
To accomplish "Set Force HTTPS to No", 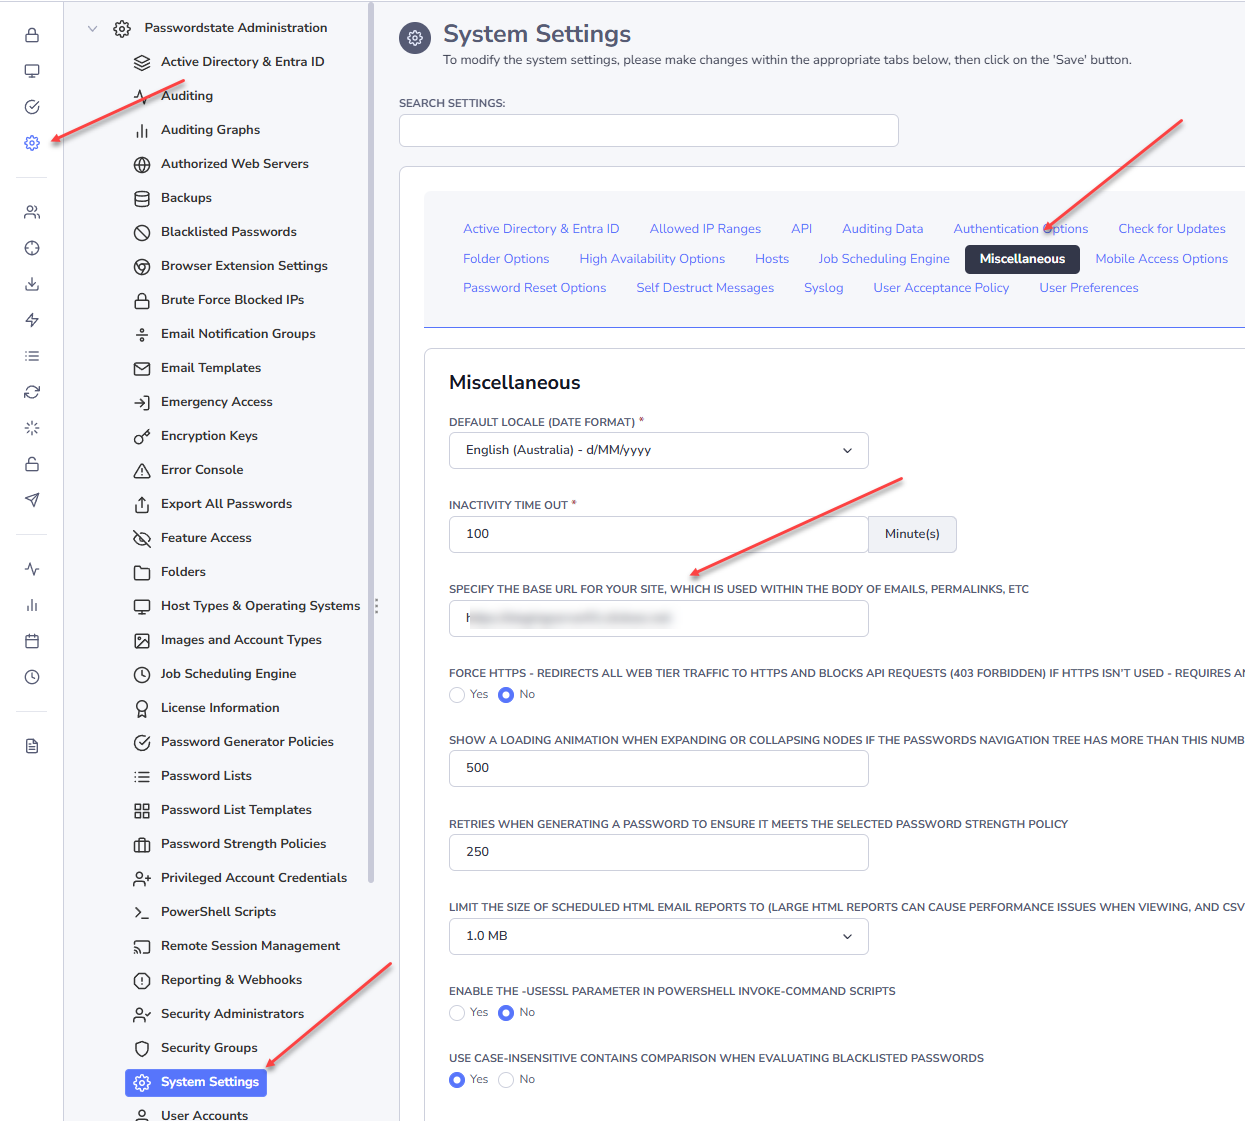I will pos(506,695).
